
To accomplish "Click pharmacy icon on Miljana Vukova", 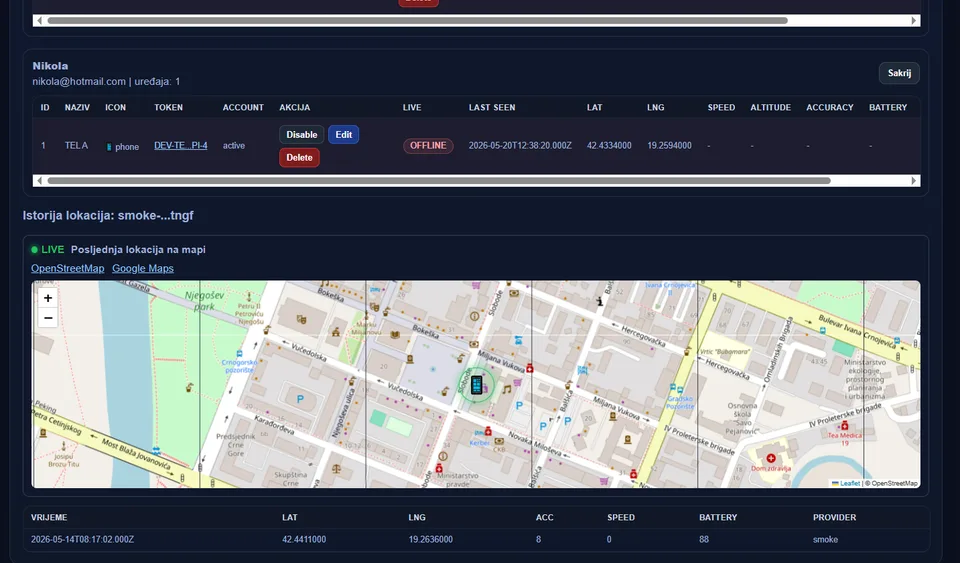I will (x=530, y=368).
